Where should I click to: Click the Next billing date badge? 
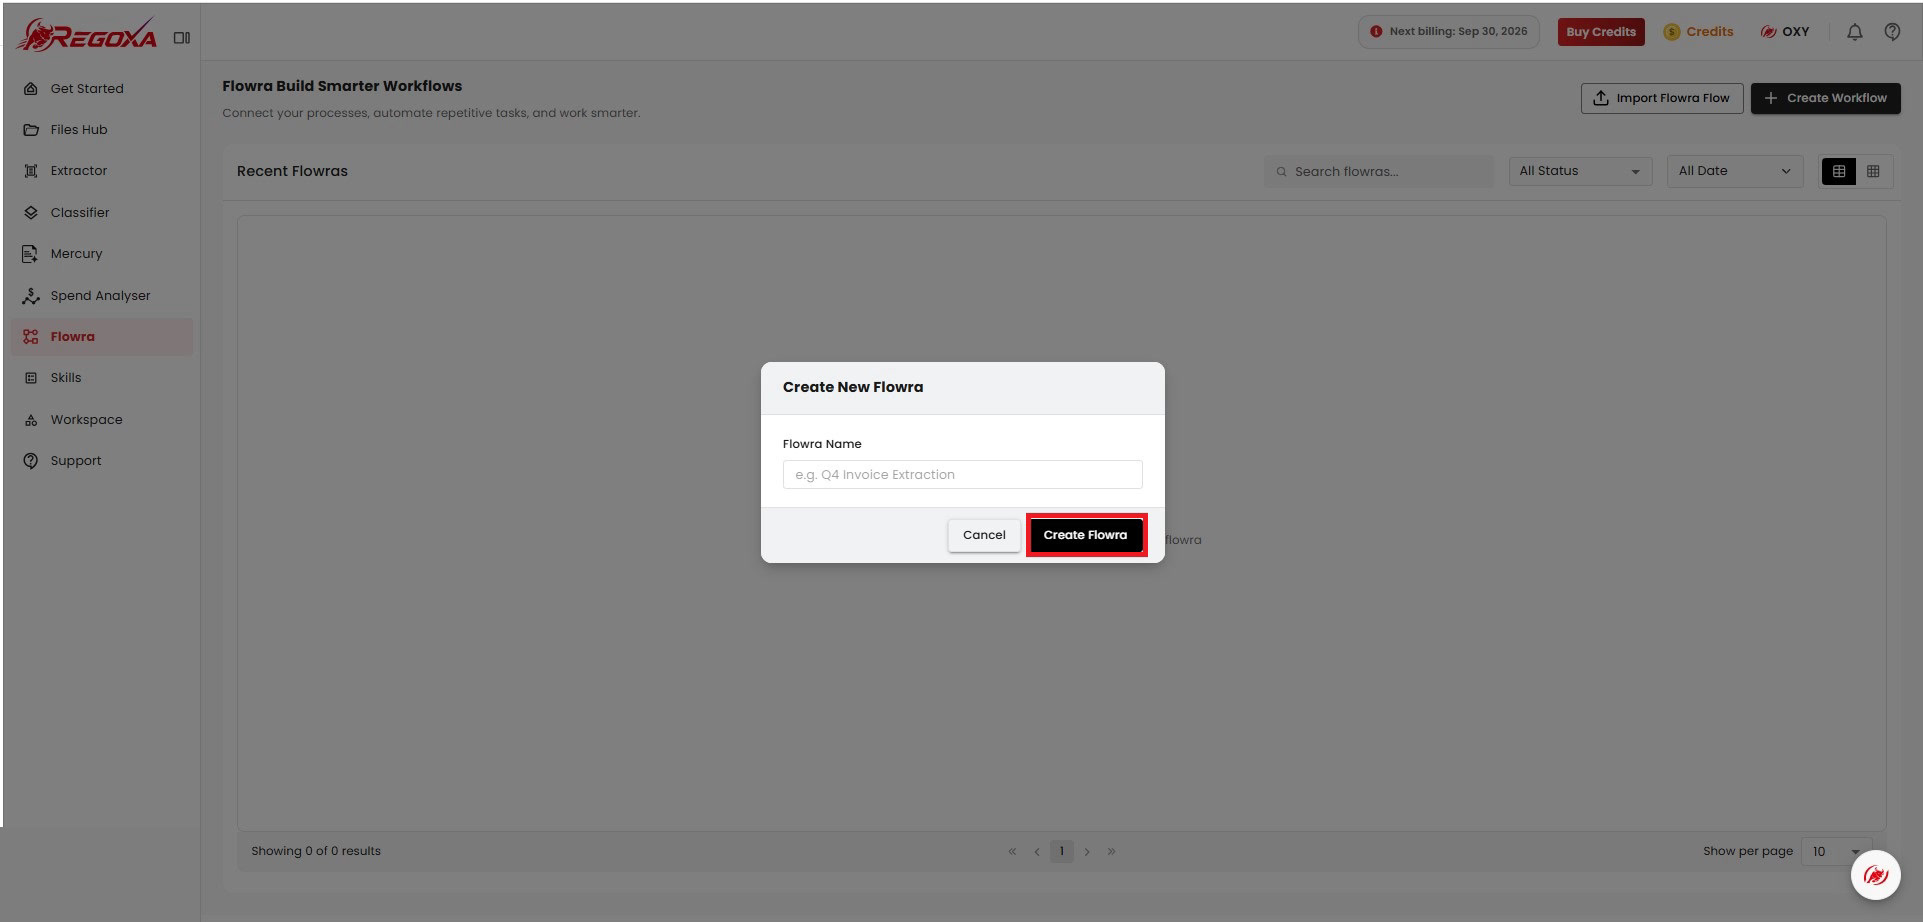[1448, 32]
